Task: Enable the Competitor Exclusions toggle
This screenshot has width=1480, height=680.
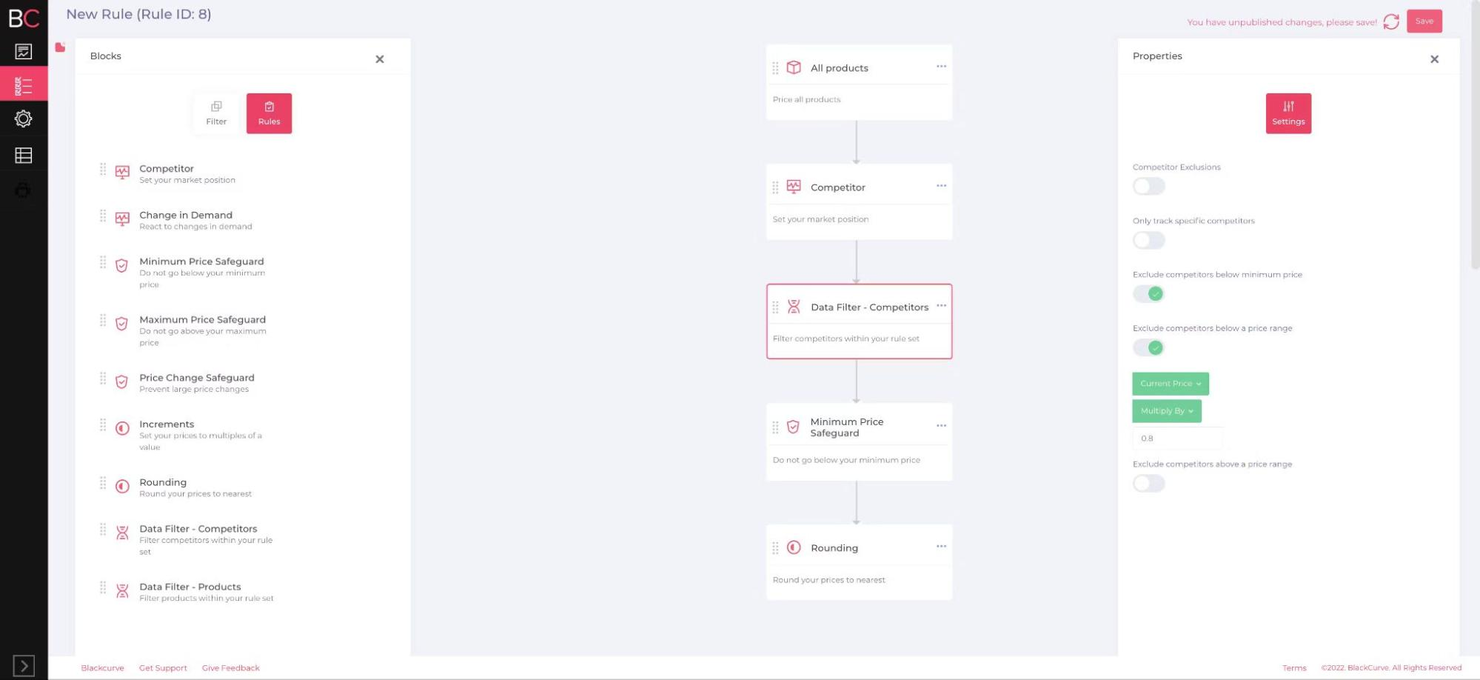Action: (1147, 186)
